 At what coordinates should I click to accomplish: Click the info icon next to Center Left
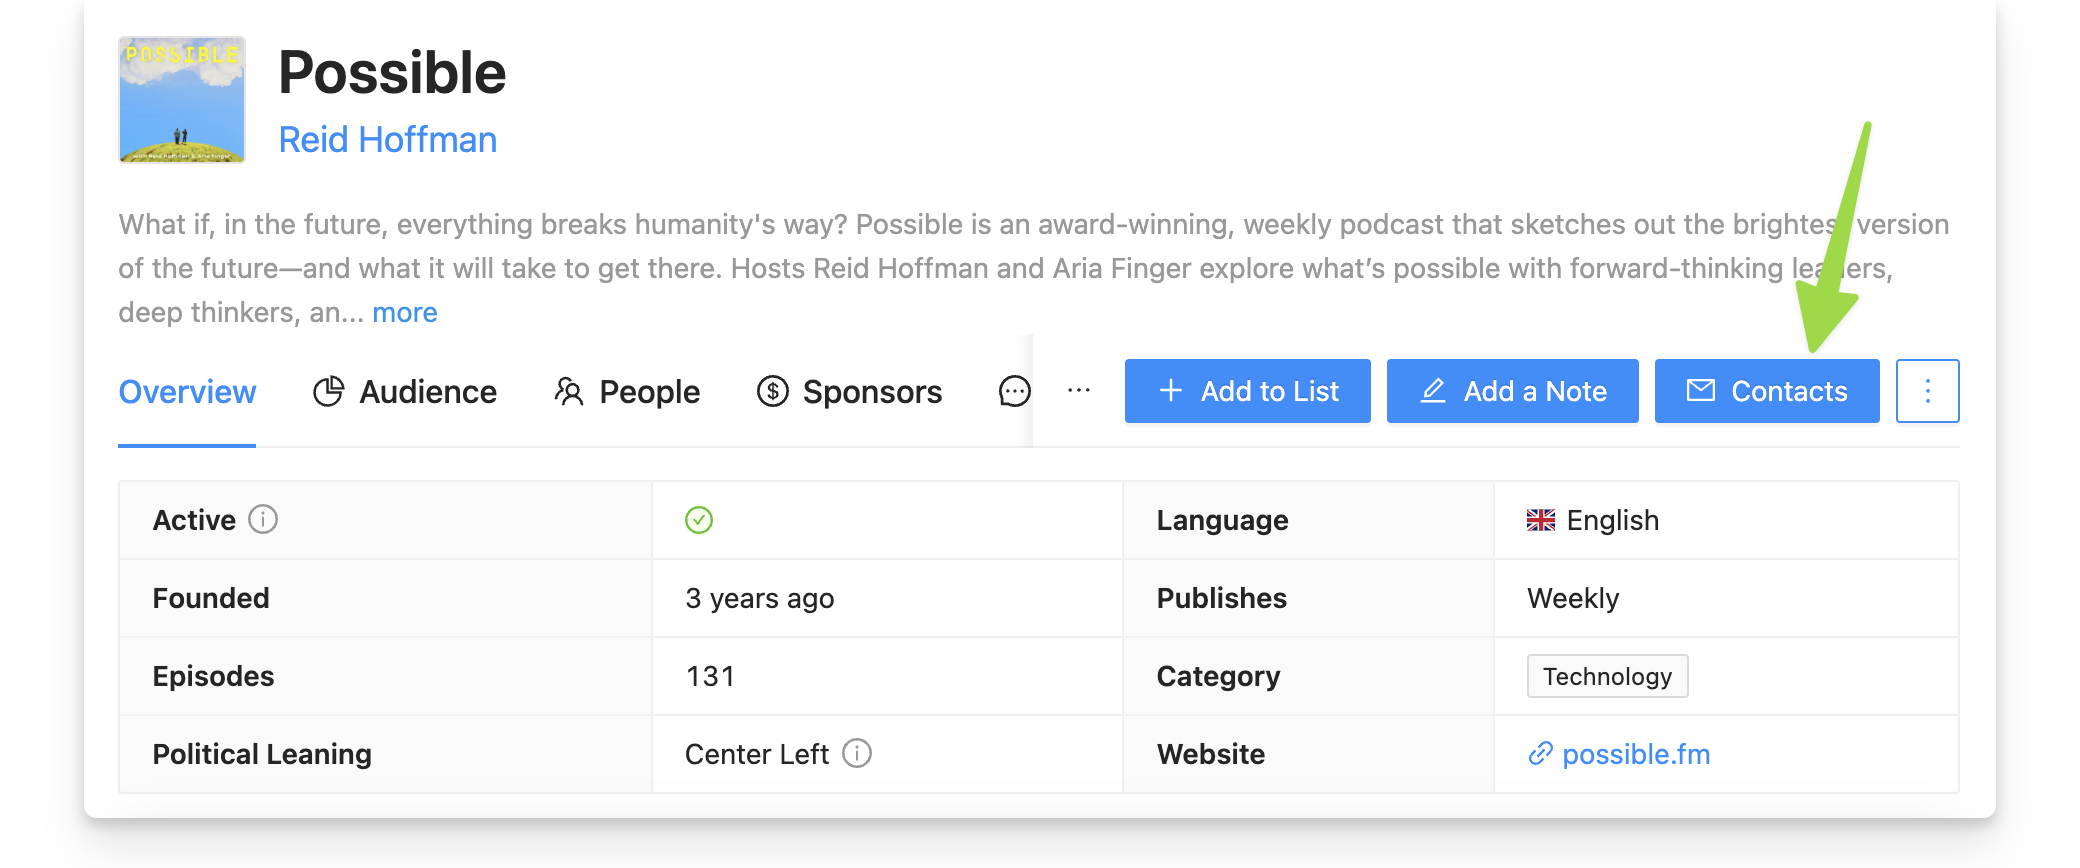click(858, 755)
